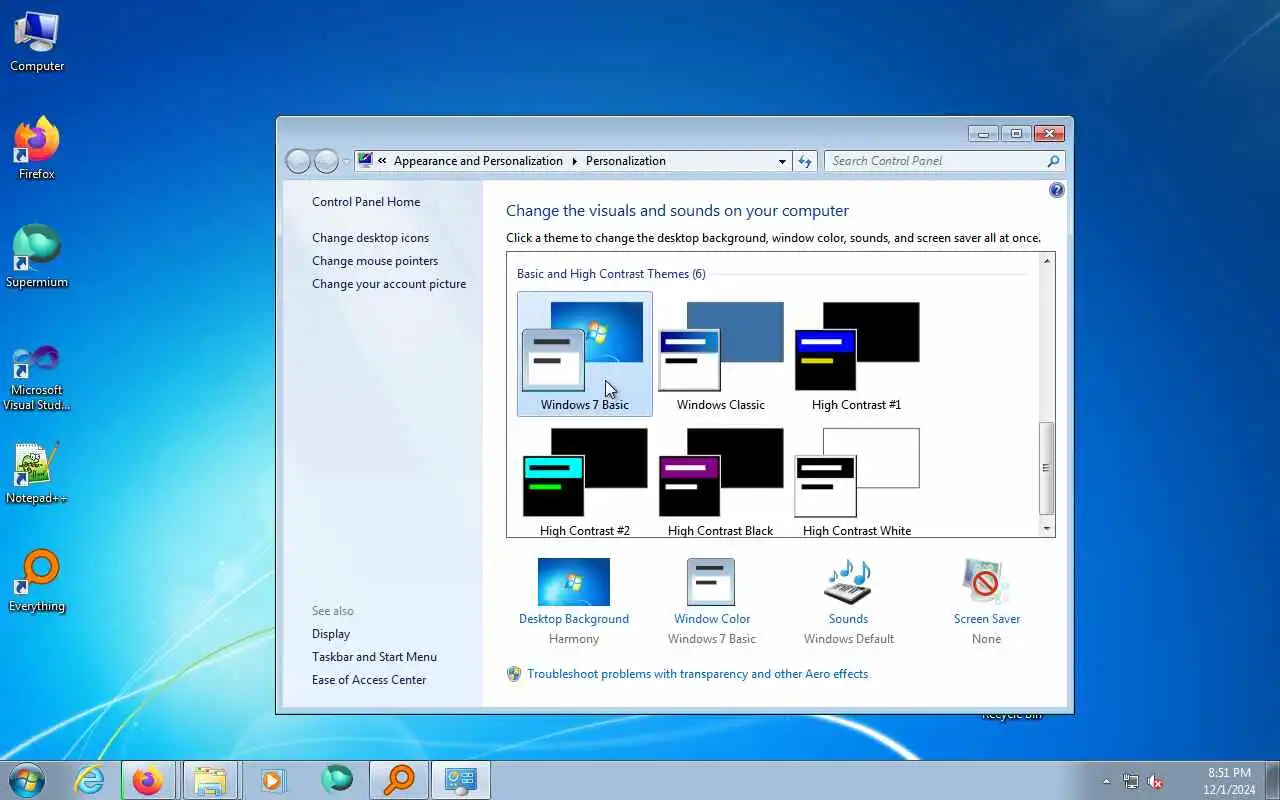Click the theme list scroll up arrow

pyautogui.click(x=1047, y=261)
